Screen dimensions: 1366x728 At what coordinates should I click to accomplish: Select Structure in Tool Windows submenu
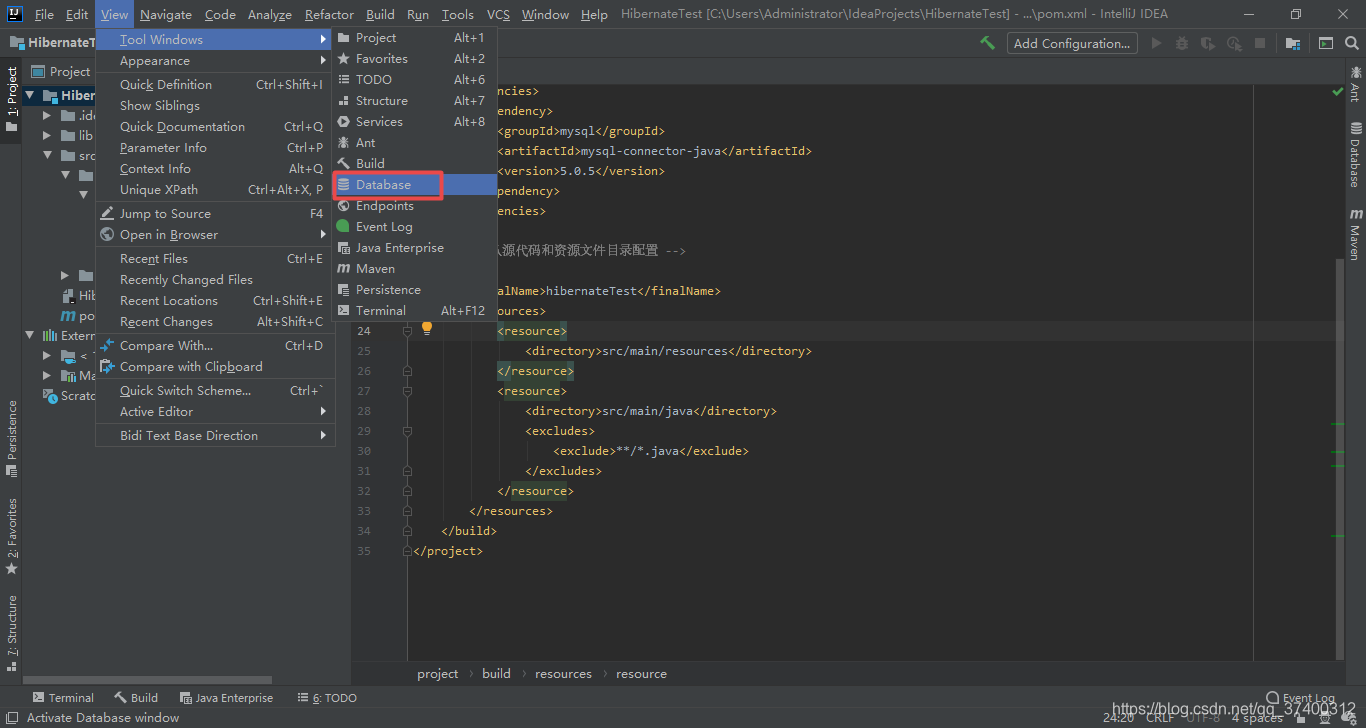pyautogui.click(x=415, y=101)
